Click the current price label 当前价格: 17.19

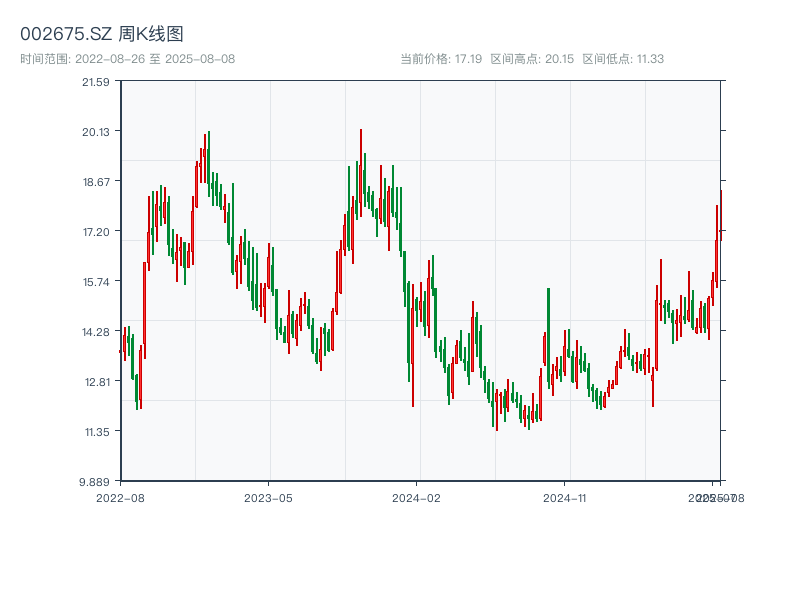pyautogui.click(x=441, y=59)
